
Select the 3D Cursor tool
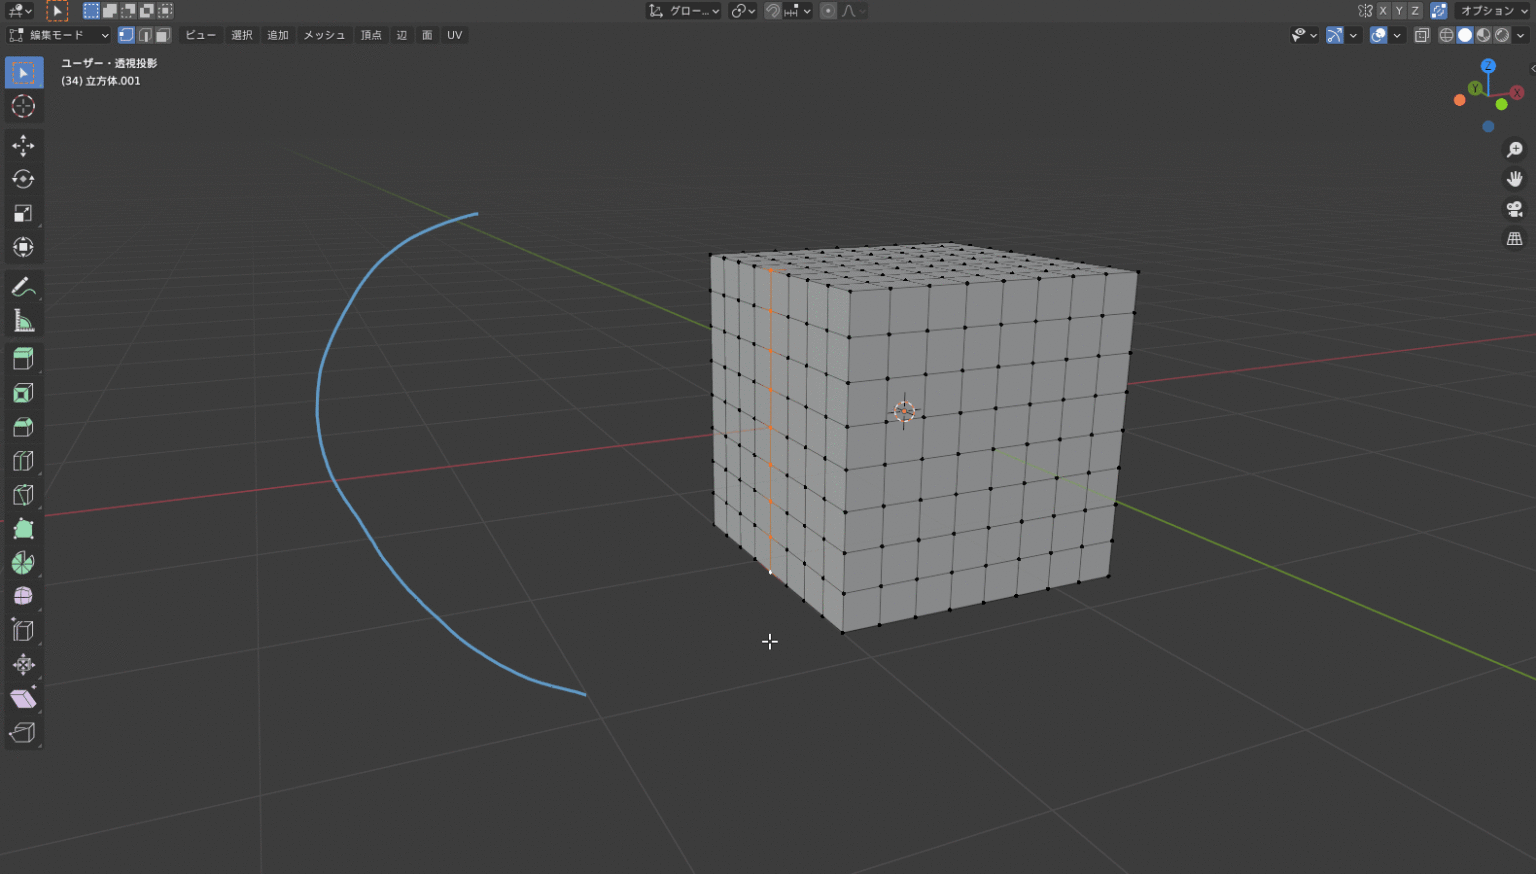tap(23, 106)
